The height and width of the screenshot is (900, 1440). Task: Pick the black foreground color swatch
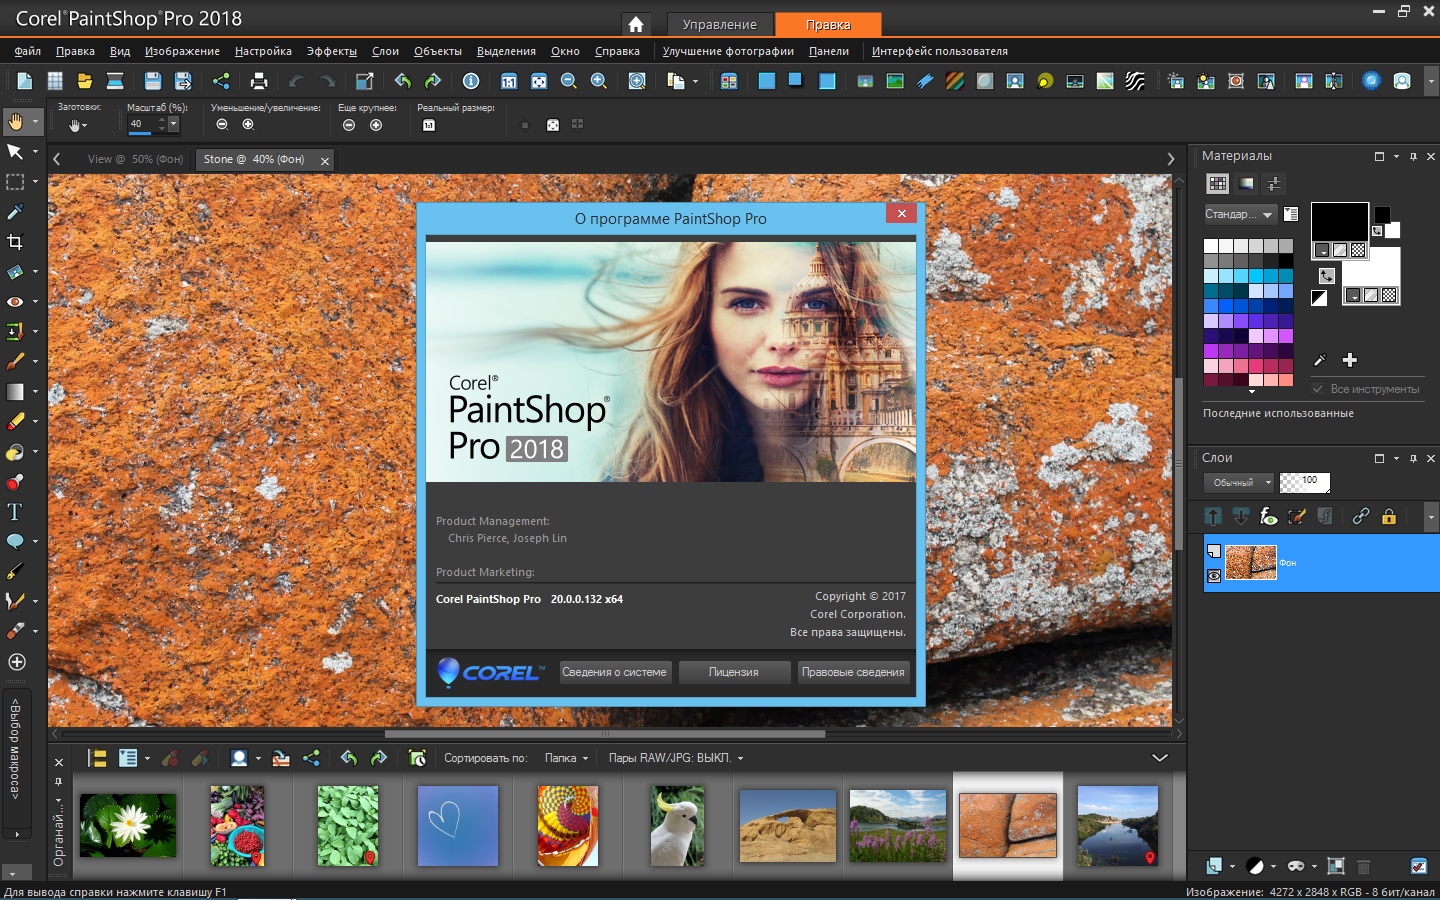tap(1338, 221)
